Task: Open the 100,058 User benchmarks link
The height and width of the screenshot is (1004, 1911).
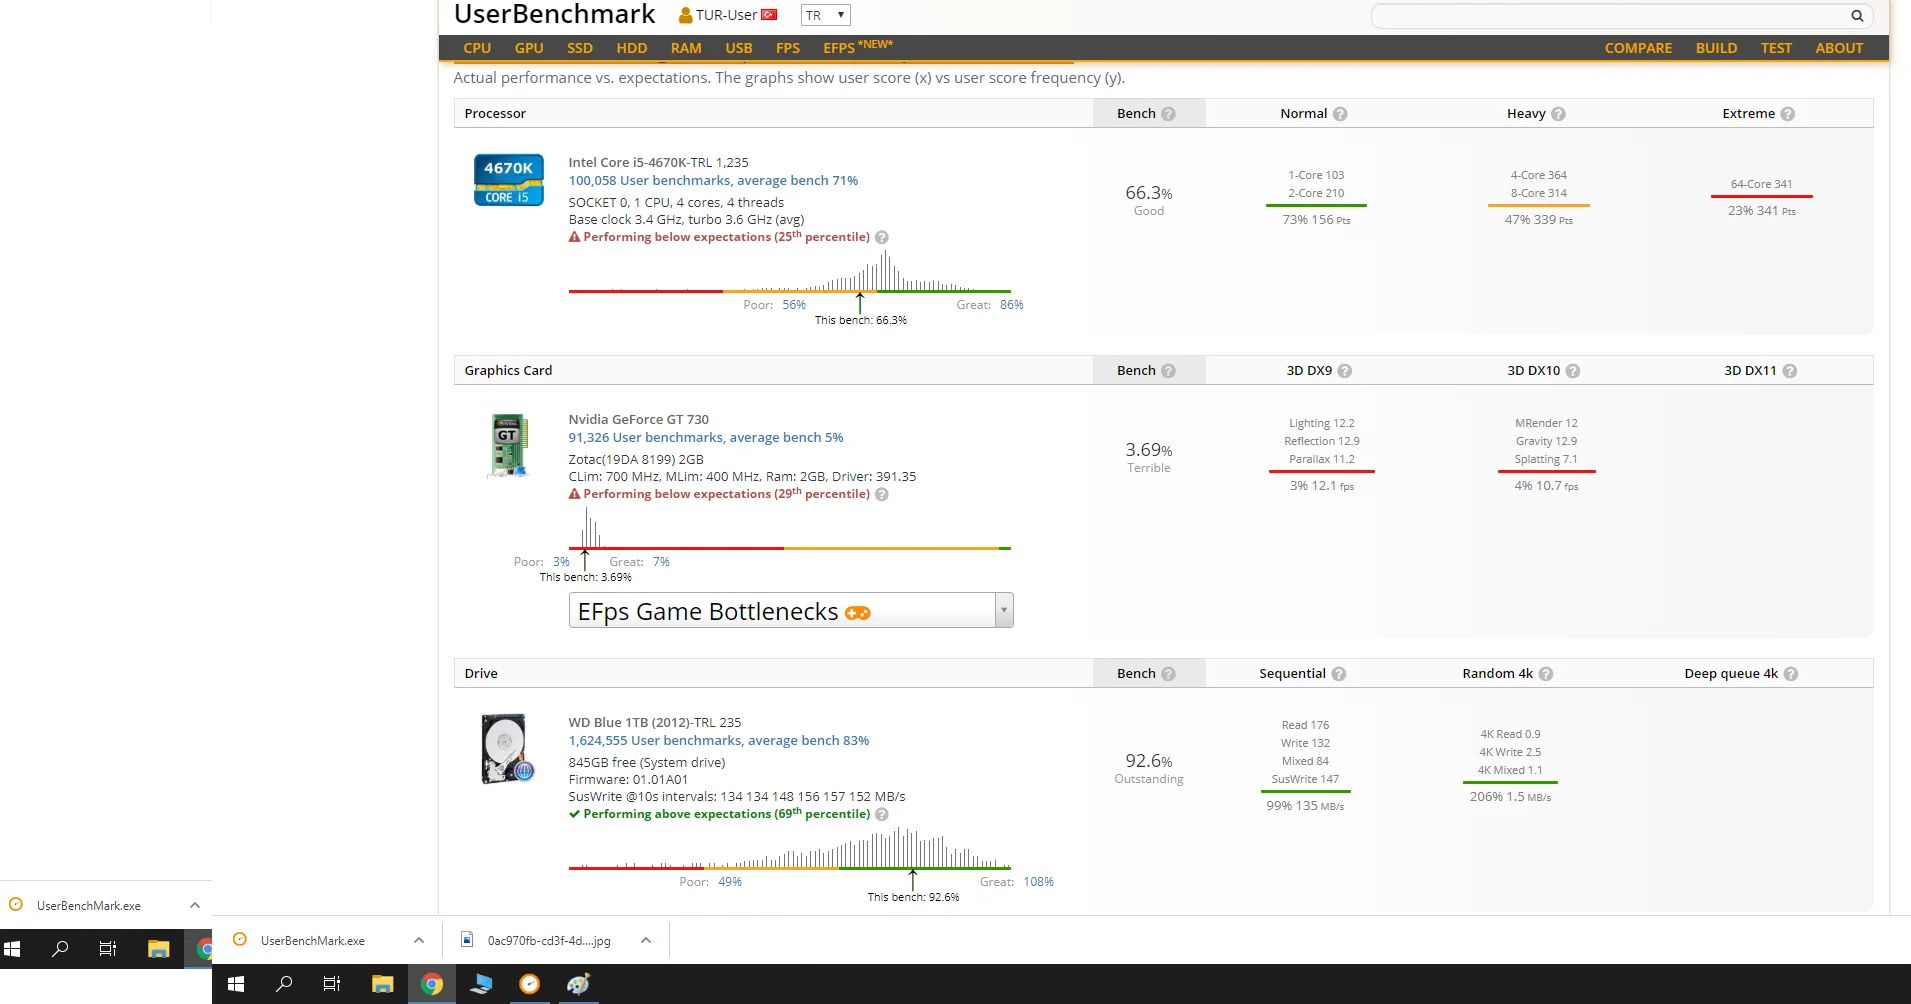Action: click(713, 181)
